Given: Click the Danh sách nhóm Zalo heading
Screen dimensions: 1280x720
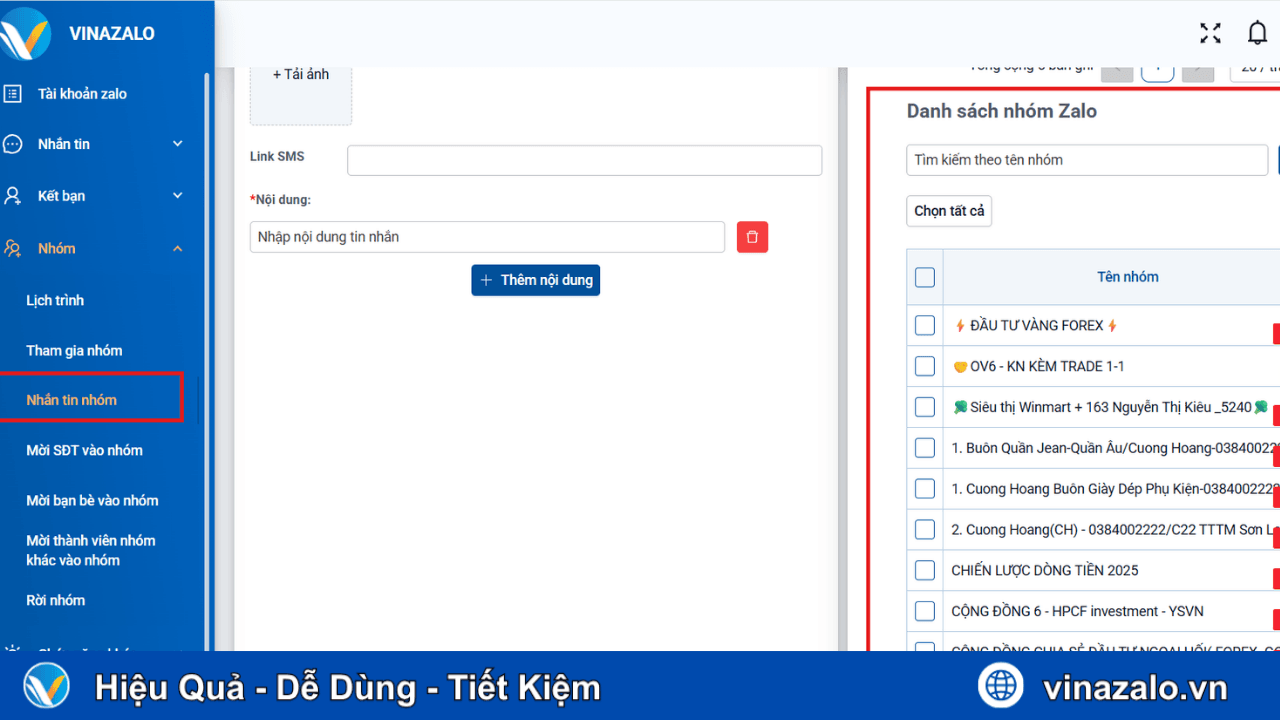Looking at the screenshot, I should (x=1001, y=111).
